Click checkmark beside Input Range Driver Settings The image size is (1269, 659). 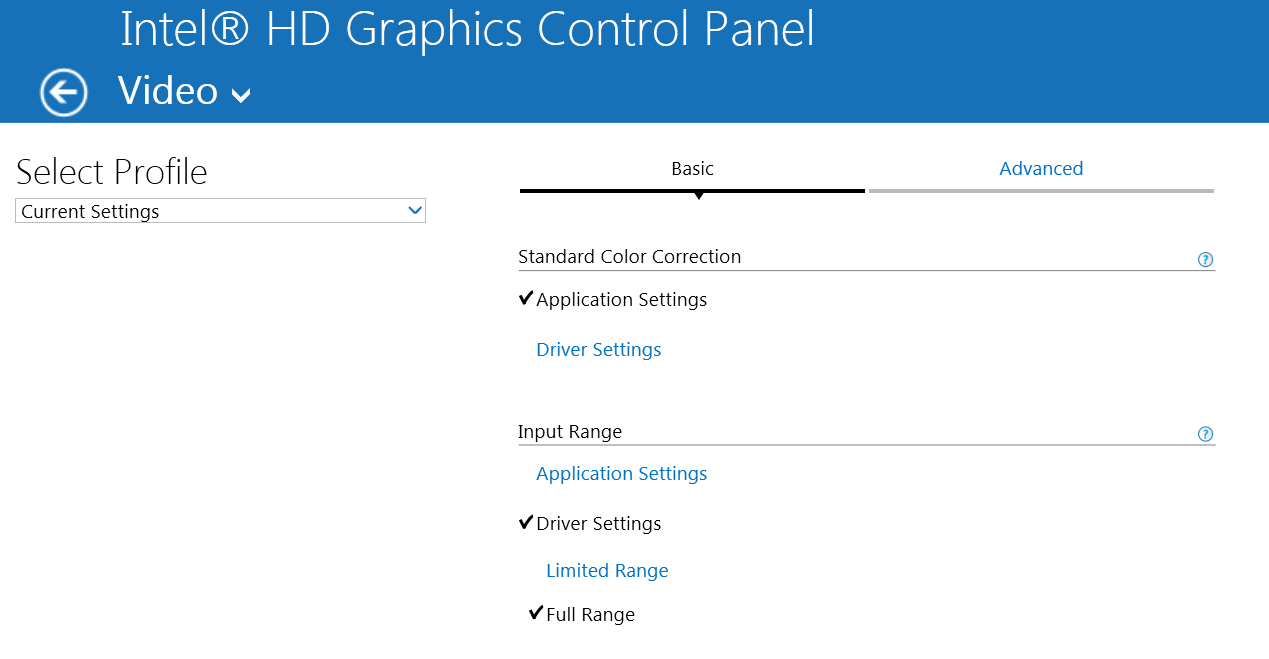pos(526,522)
